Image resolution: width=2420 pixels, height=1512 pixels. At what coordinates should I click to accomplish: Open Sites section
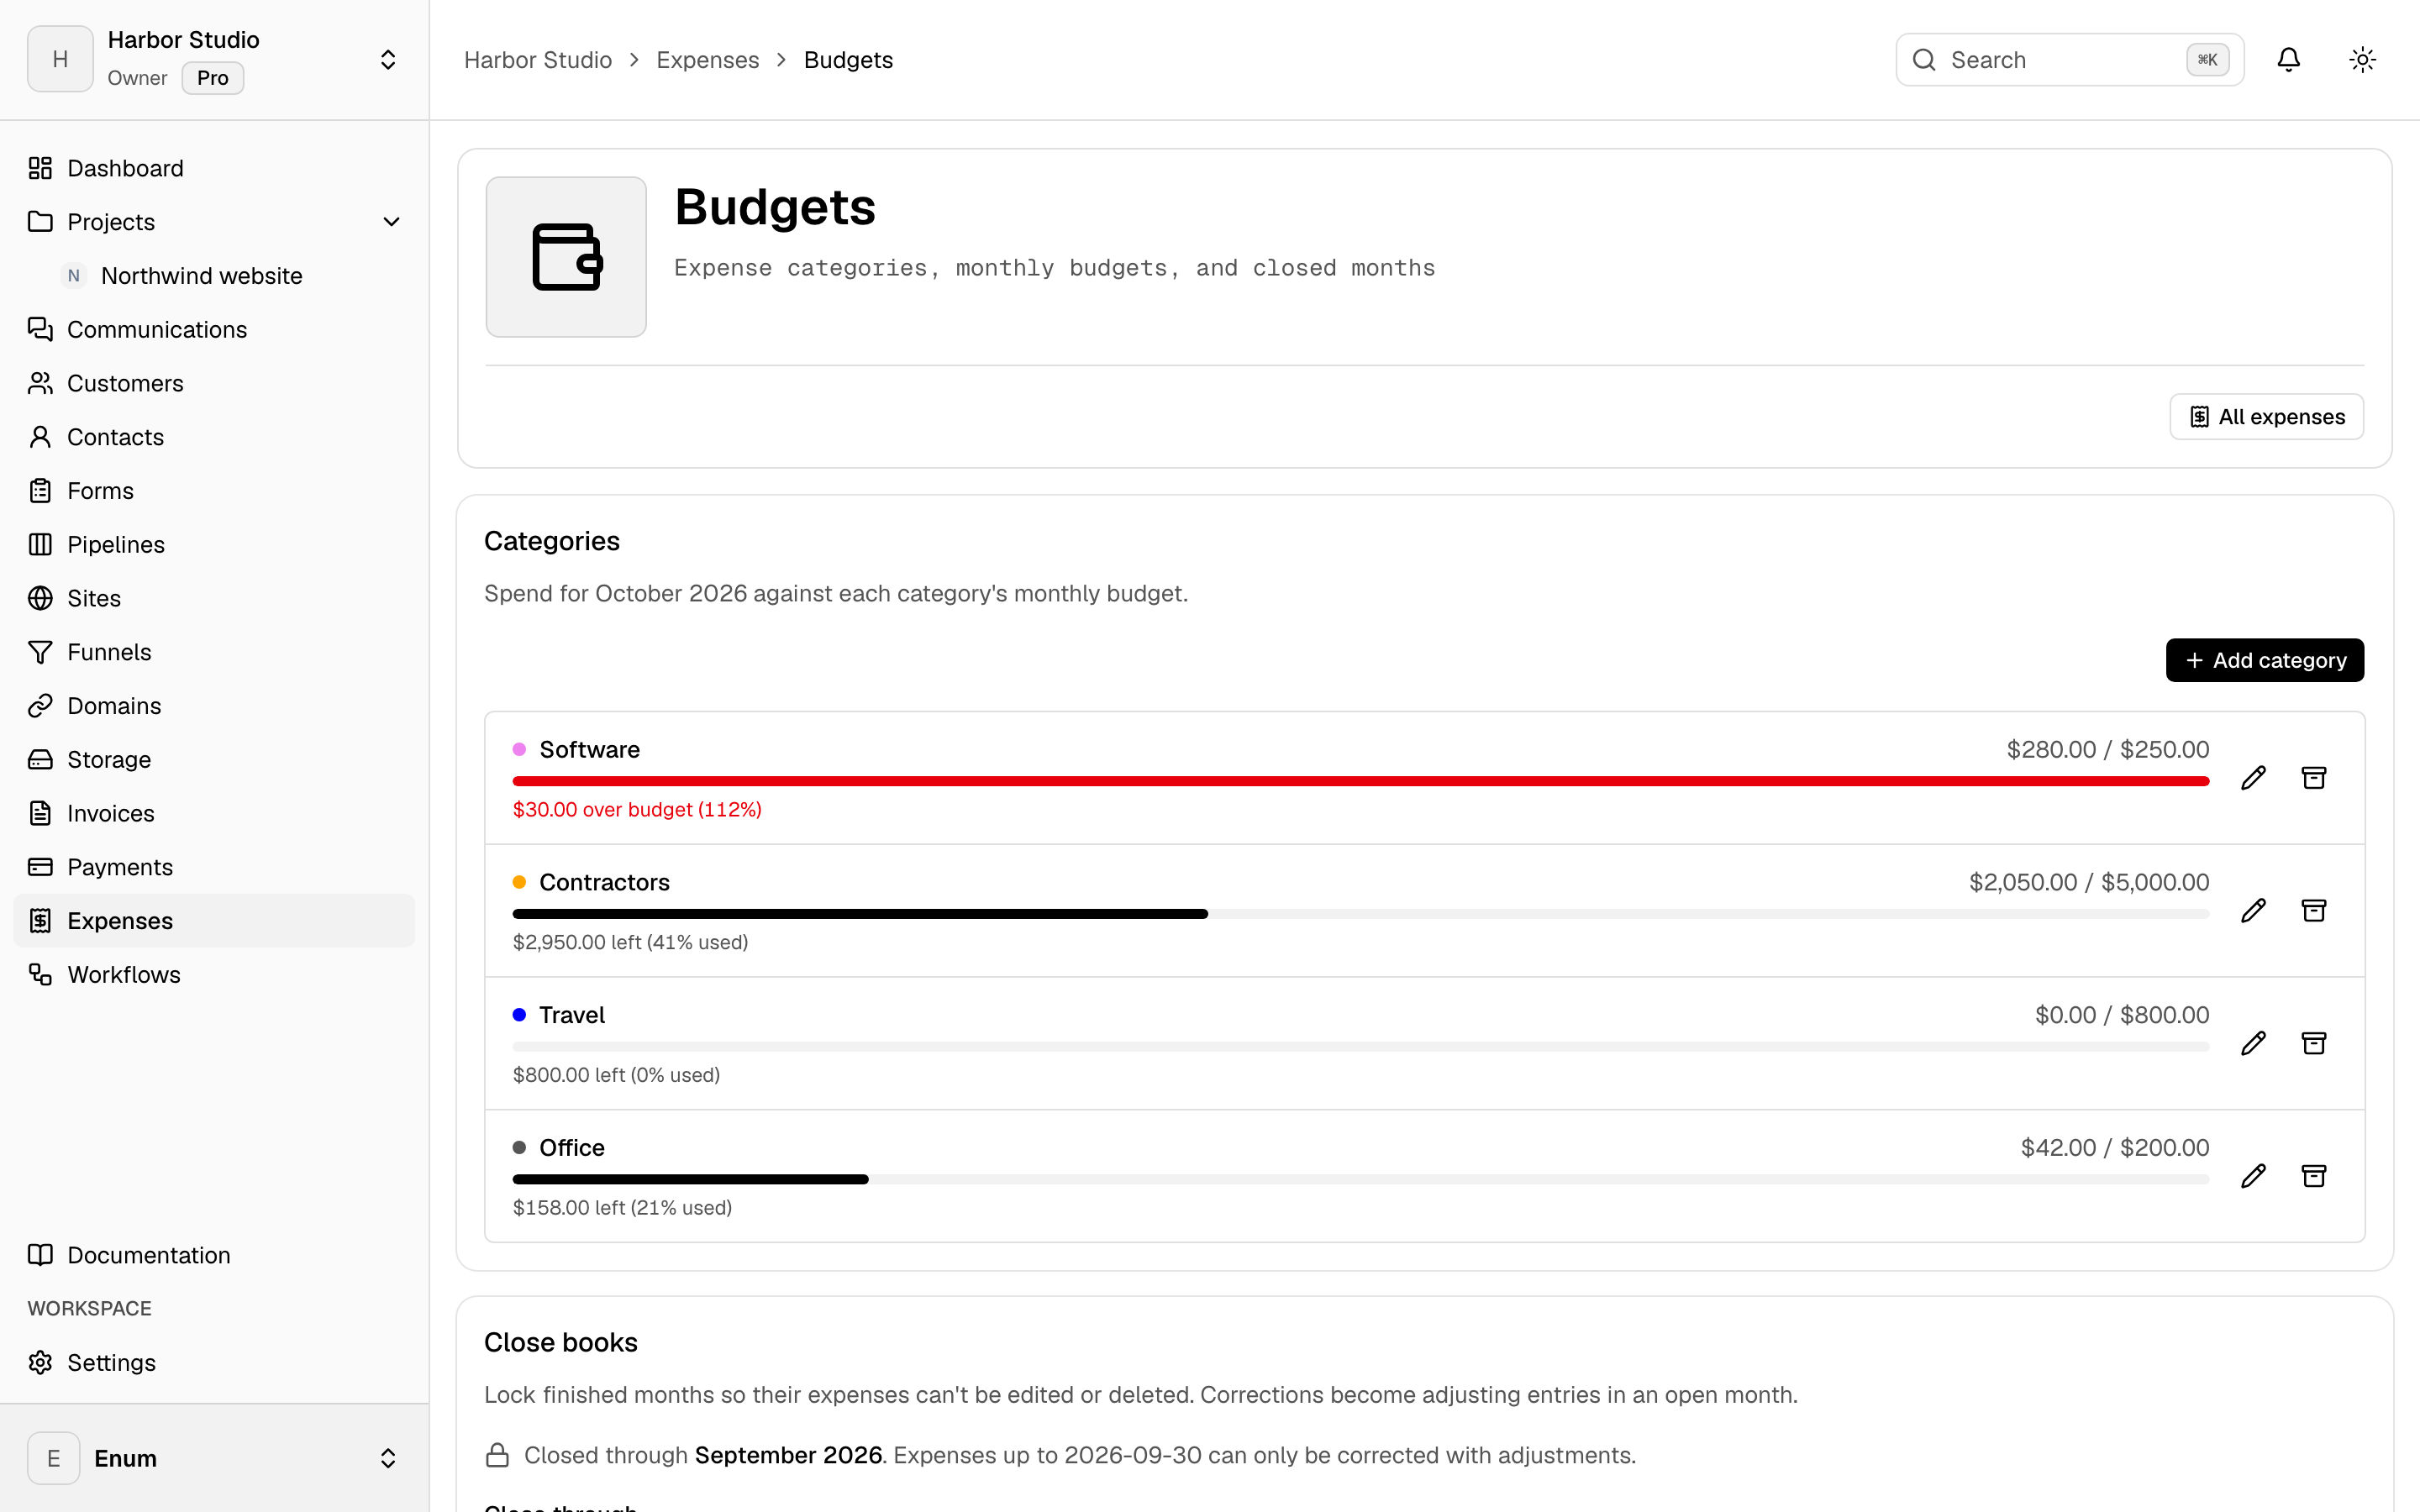click(214, 598)
